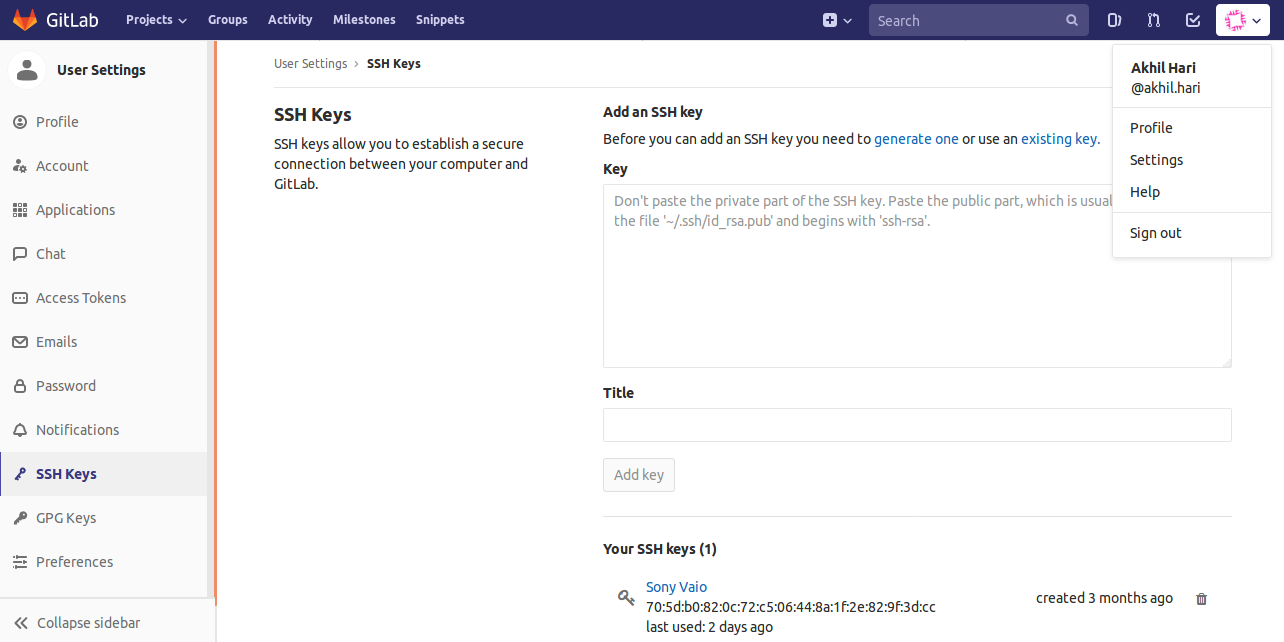Open the Sony Vaio key link
The image size is (1284, 642).
676,587
